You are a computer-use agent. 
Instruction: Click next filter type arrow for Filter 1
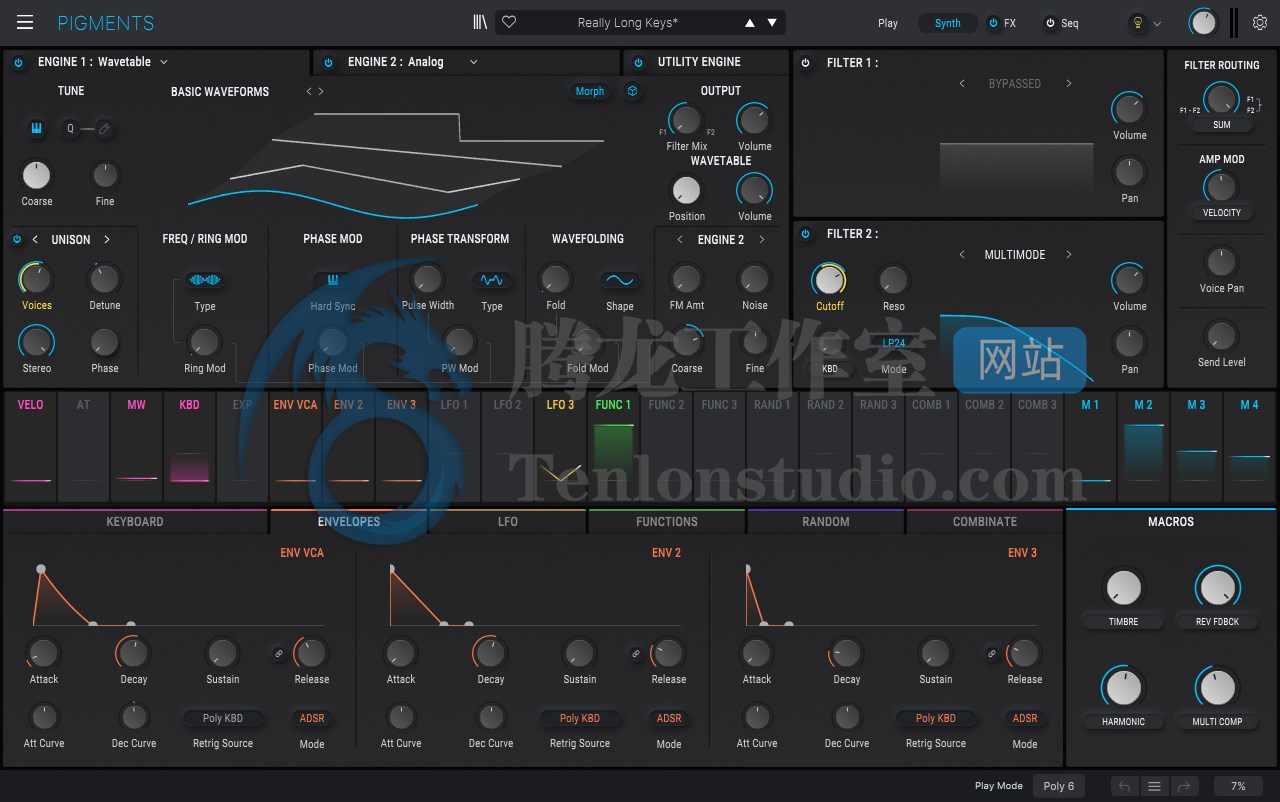tap(1068, 84)
